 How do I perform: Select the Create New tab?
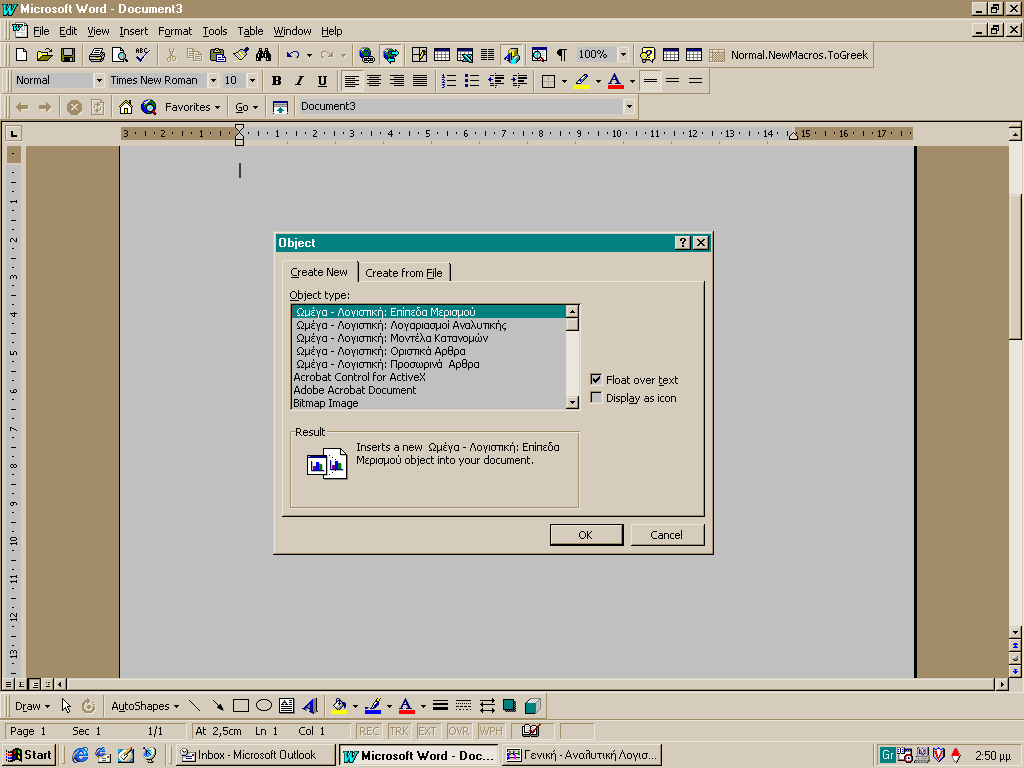tap(319, 272)
